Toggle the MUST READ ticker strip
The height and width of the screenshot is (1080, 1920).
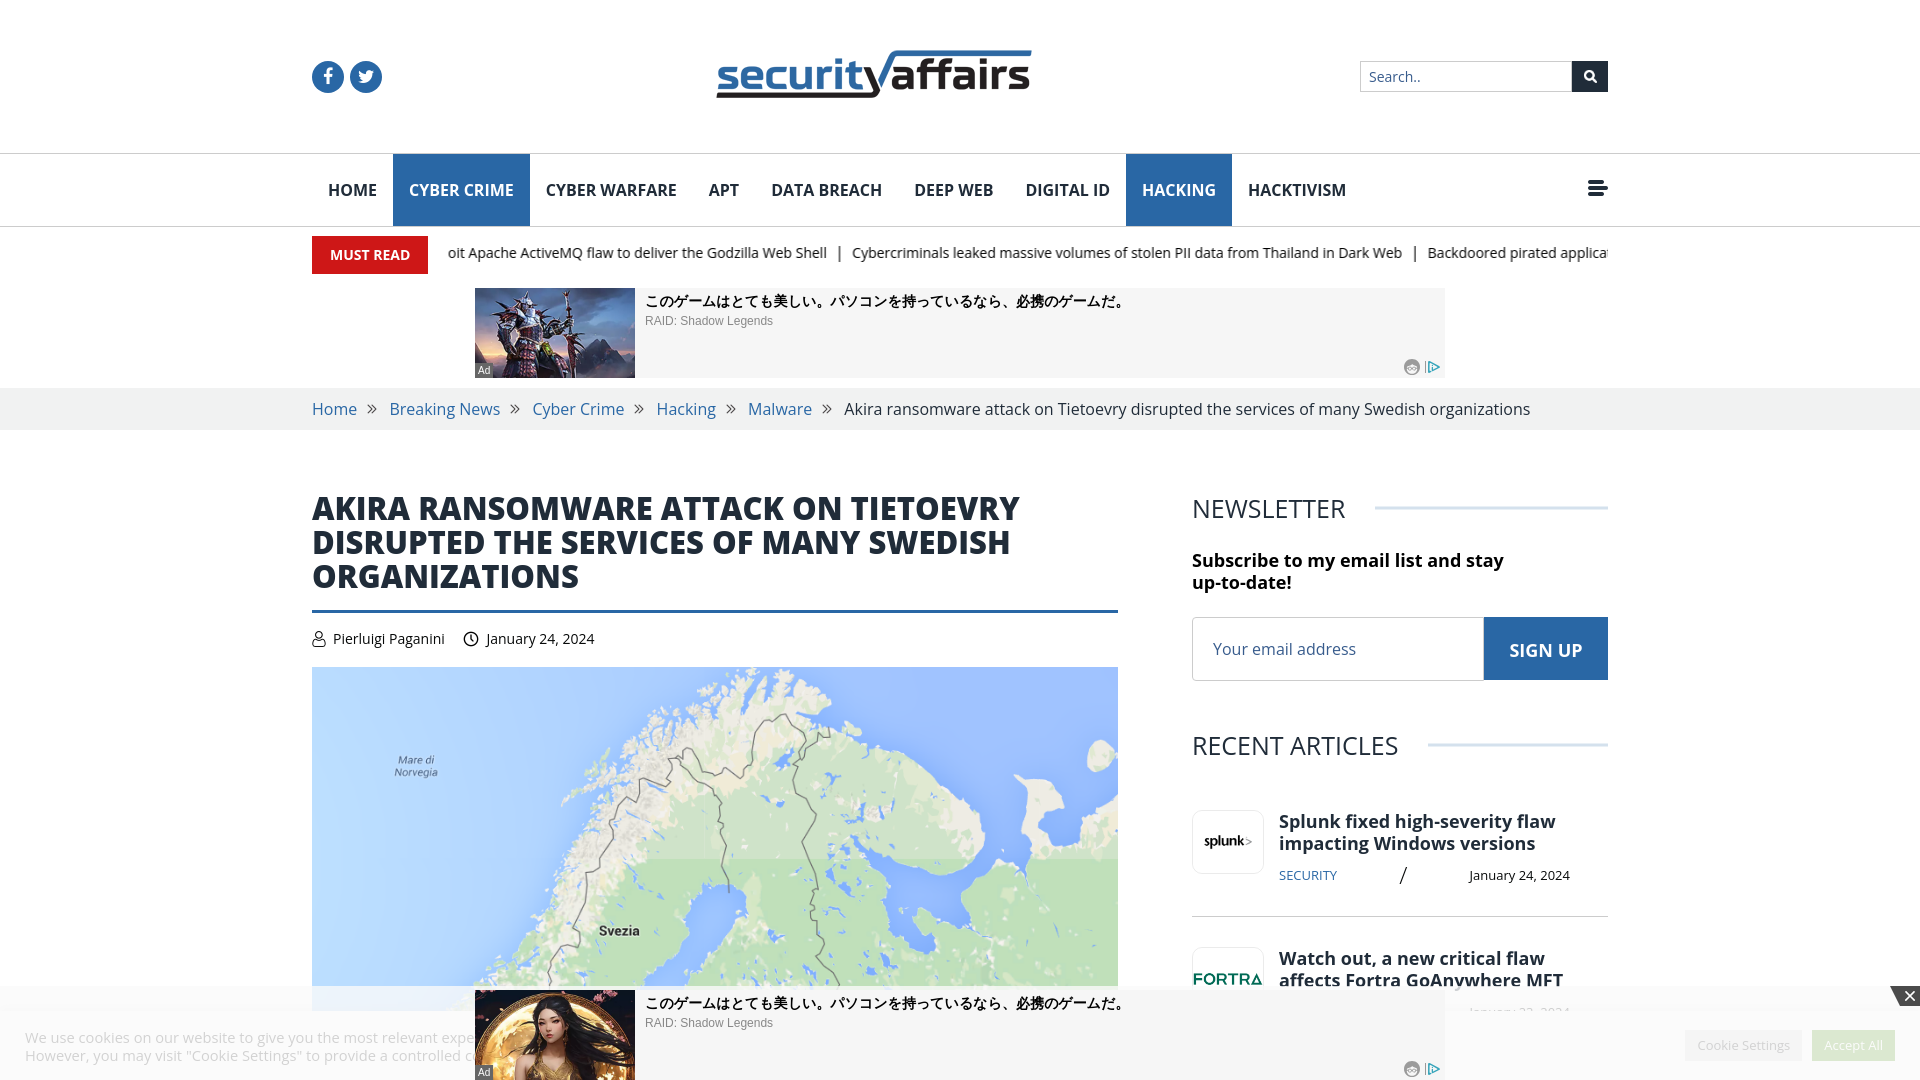pos(369,255)
